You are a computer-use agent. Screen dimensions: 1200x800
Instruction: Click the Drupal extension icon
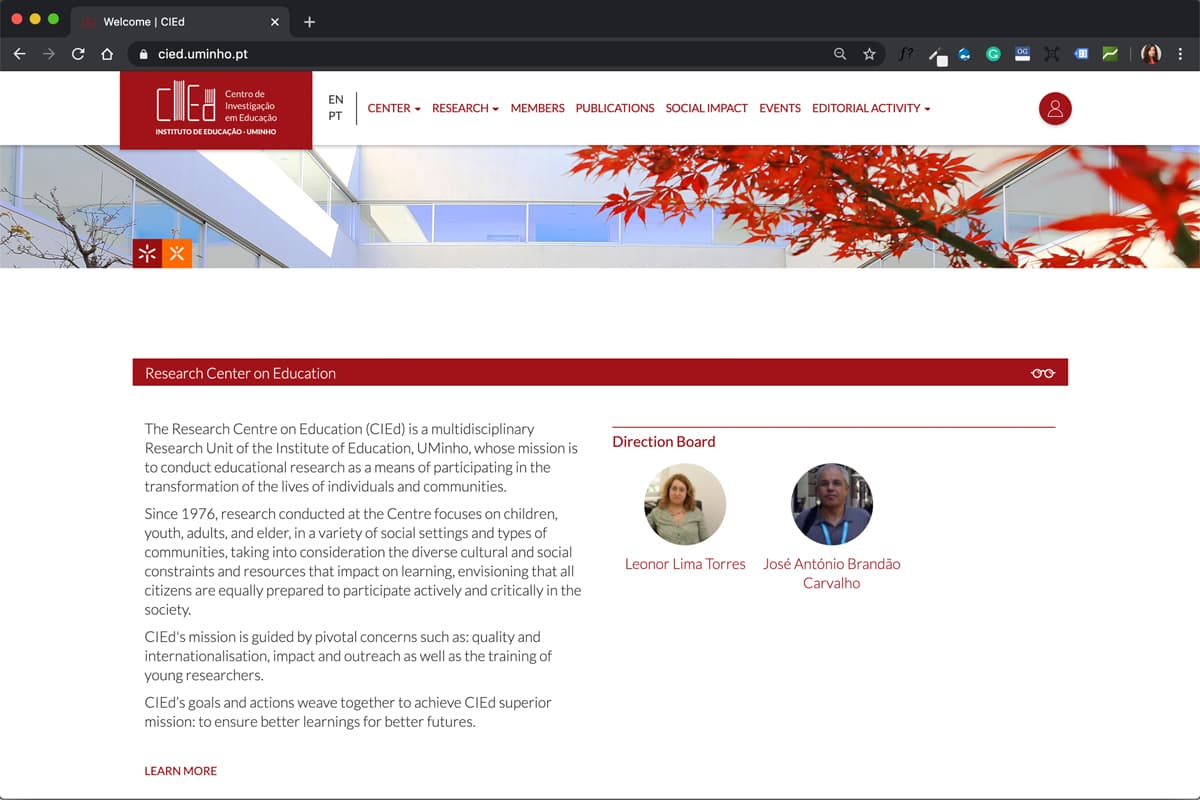click(965, 54)
